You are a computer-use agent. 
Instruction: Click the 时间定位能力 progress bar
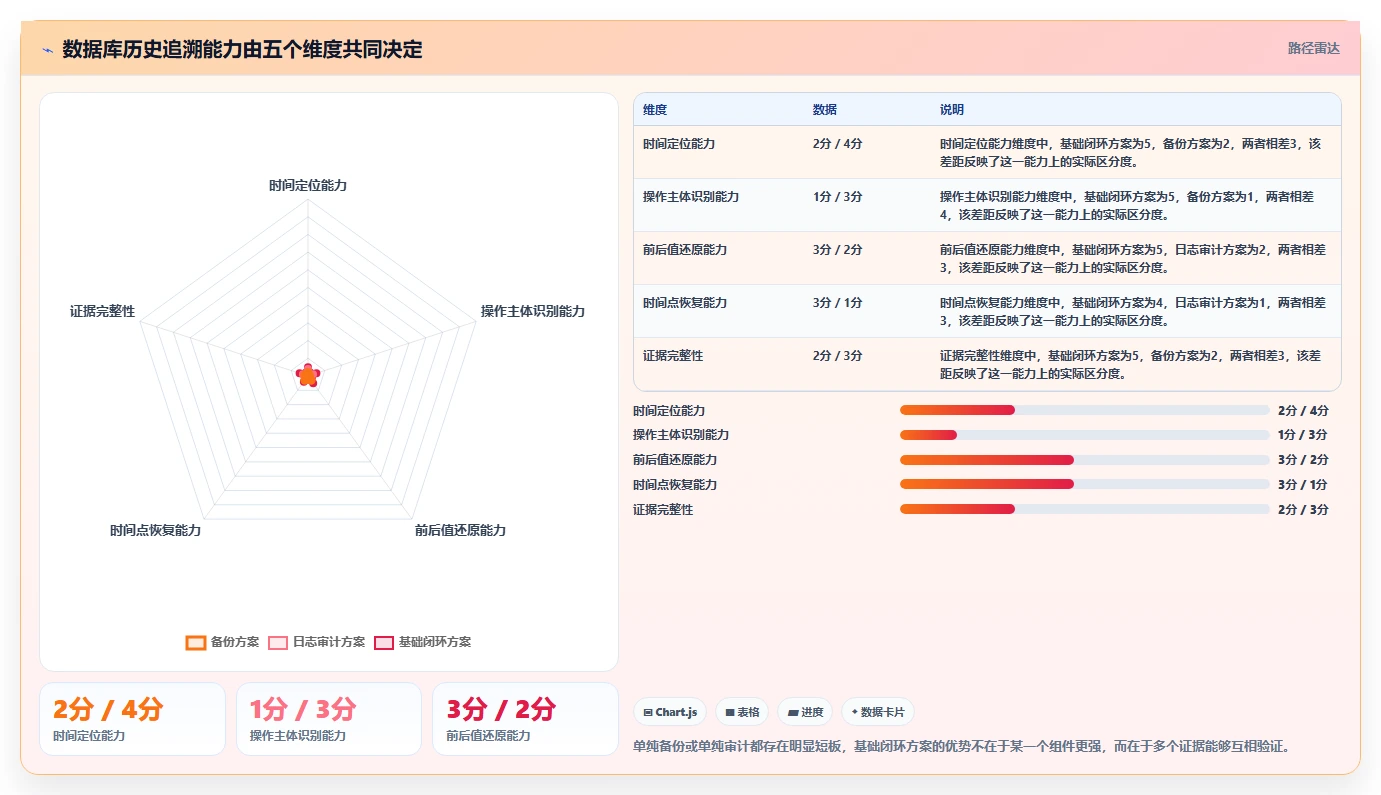coord(1085,410)
